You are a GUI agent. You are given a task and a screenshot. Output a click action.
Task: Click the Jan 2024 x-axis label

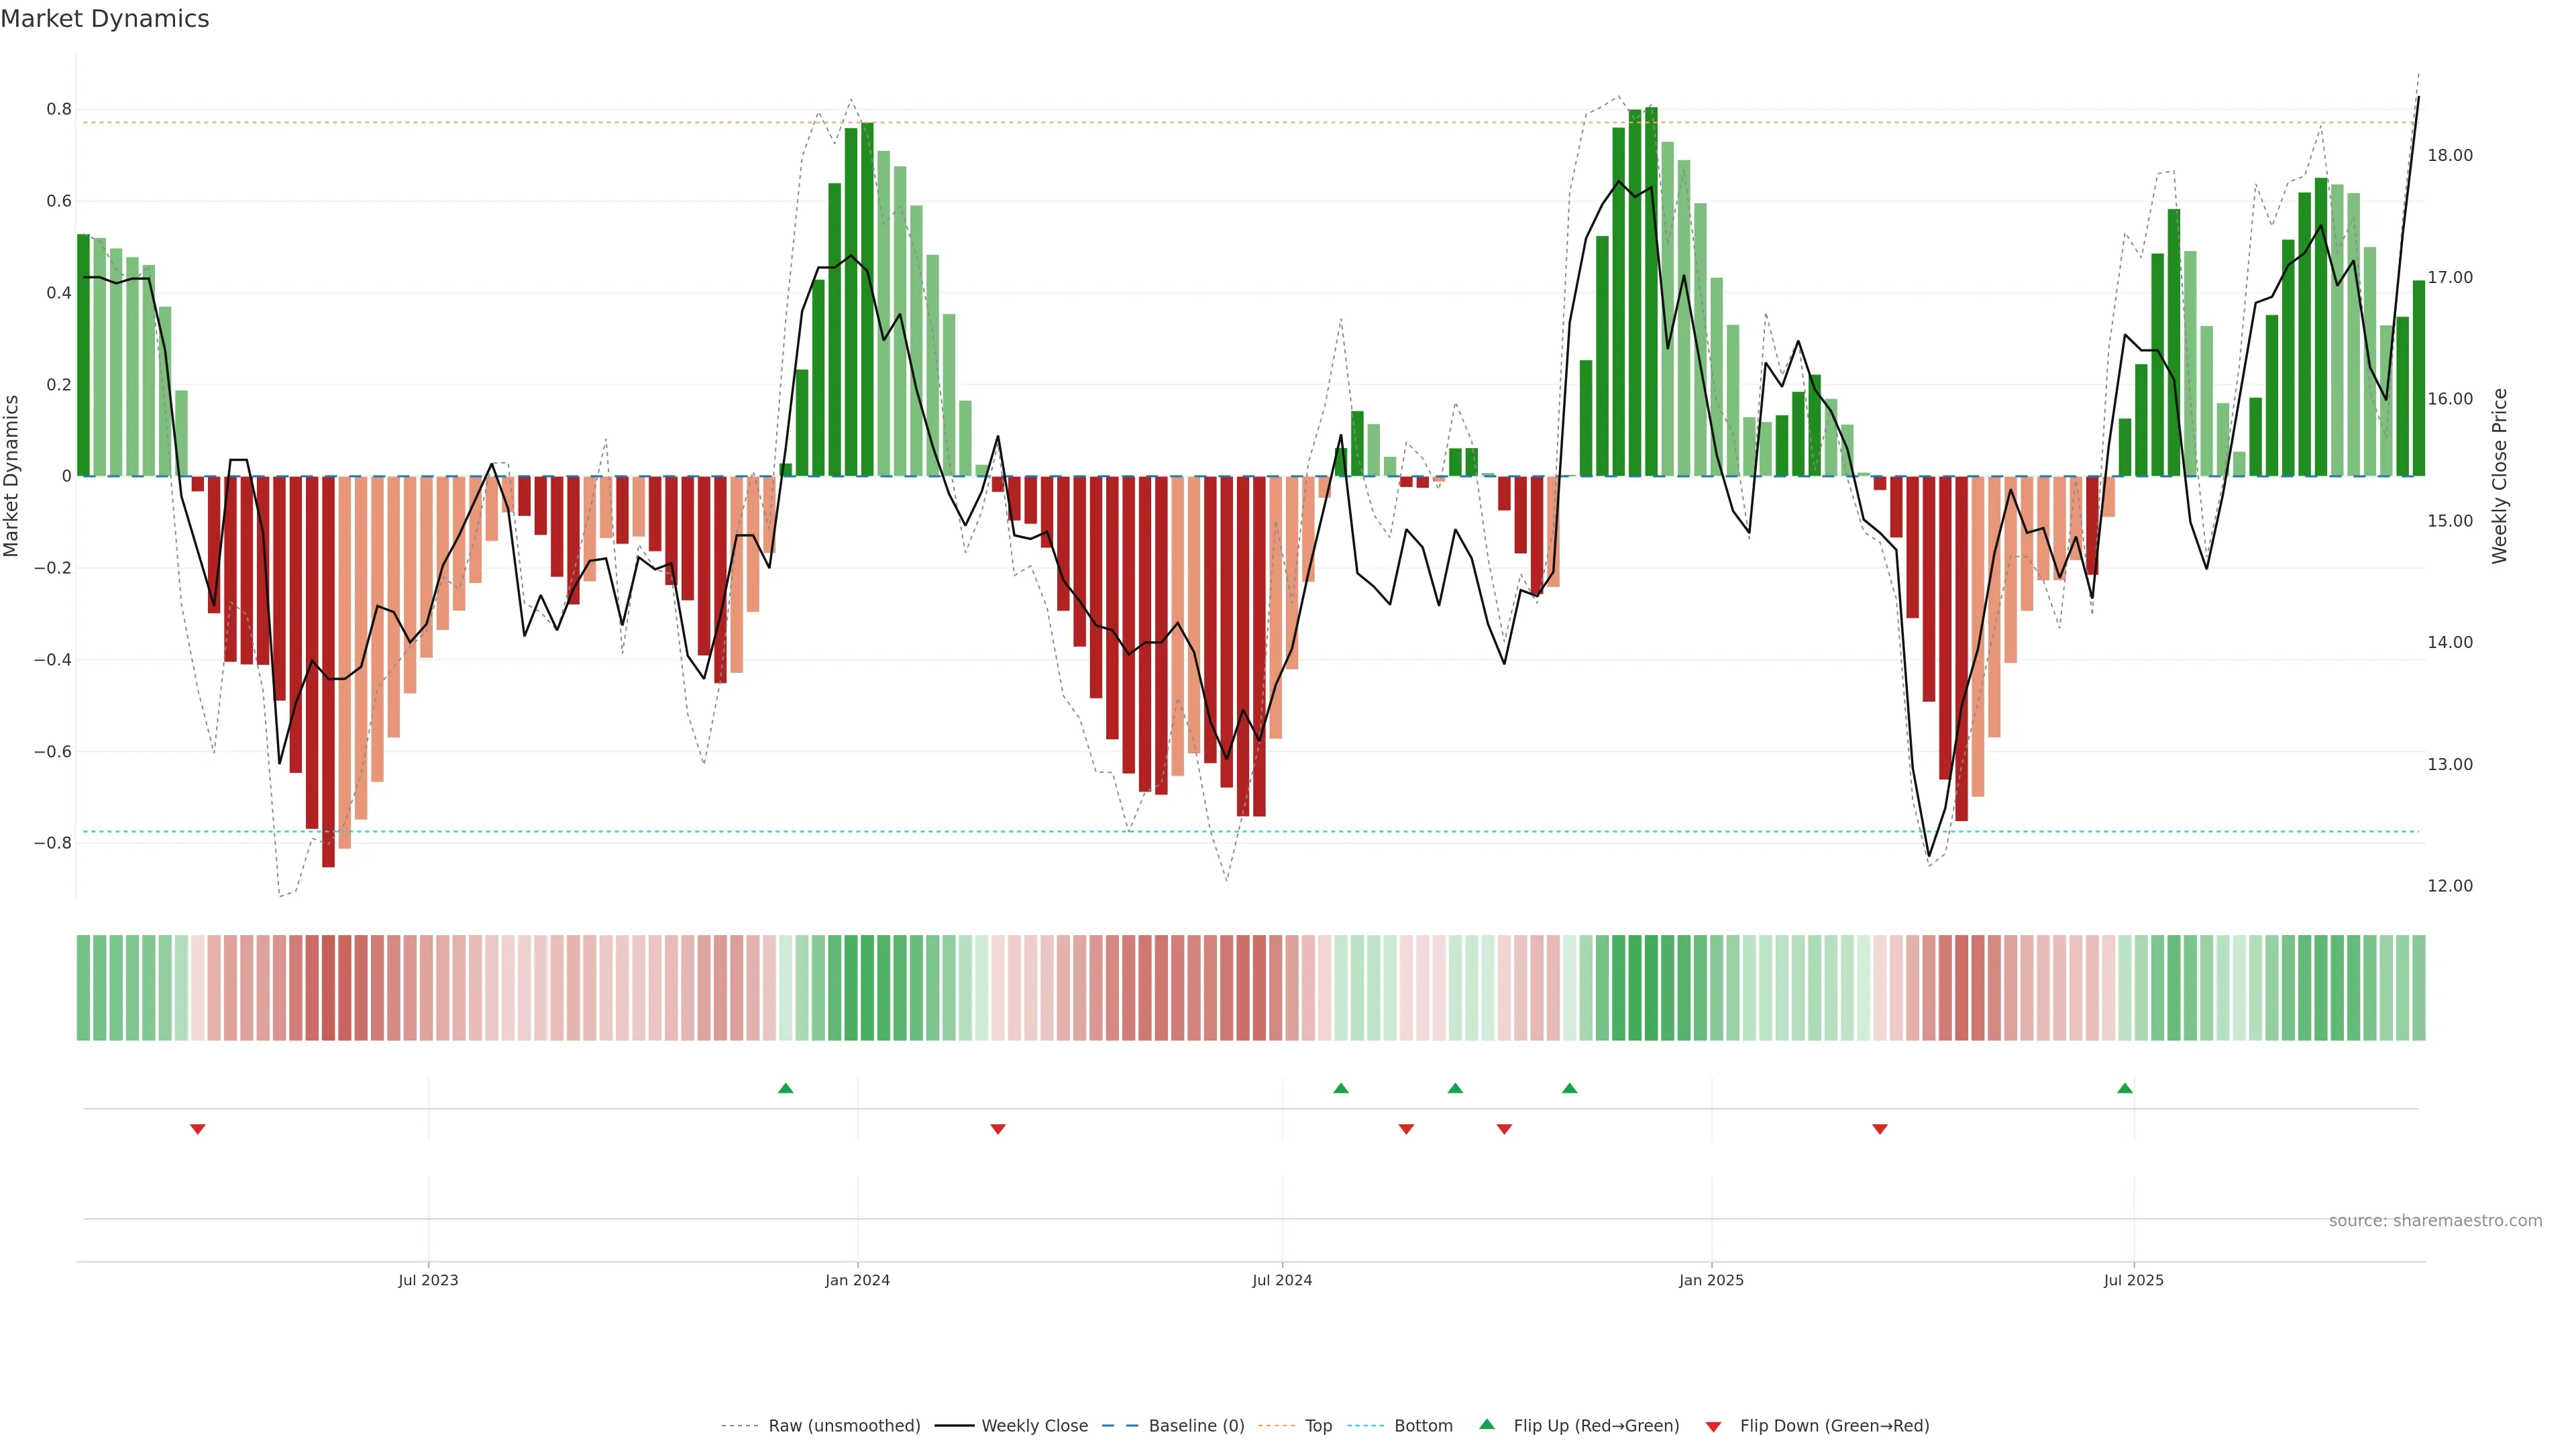857,1280
